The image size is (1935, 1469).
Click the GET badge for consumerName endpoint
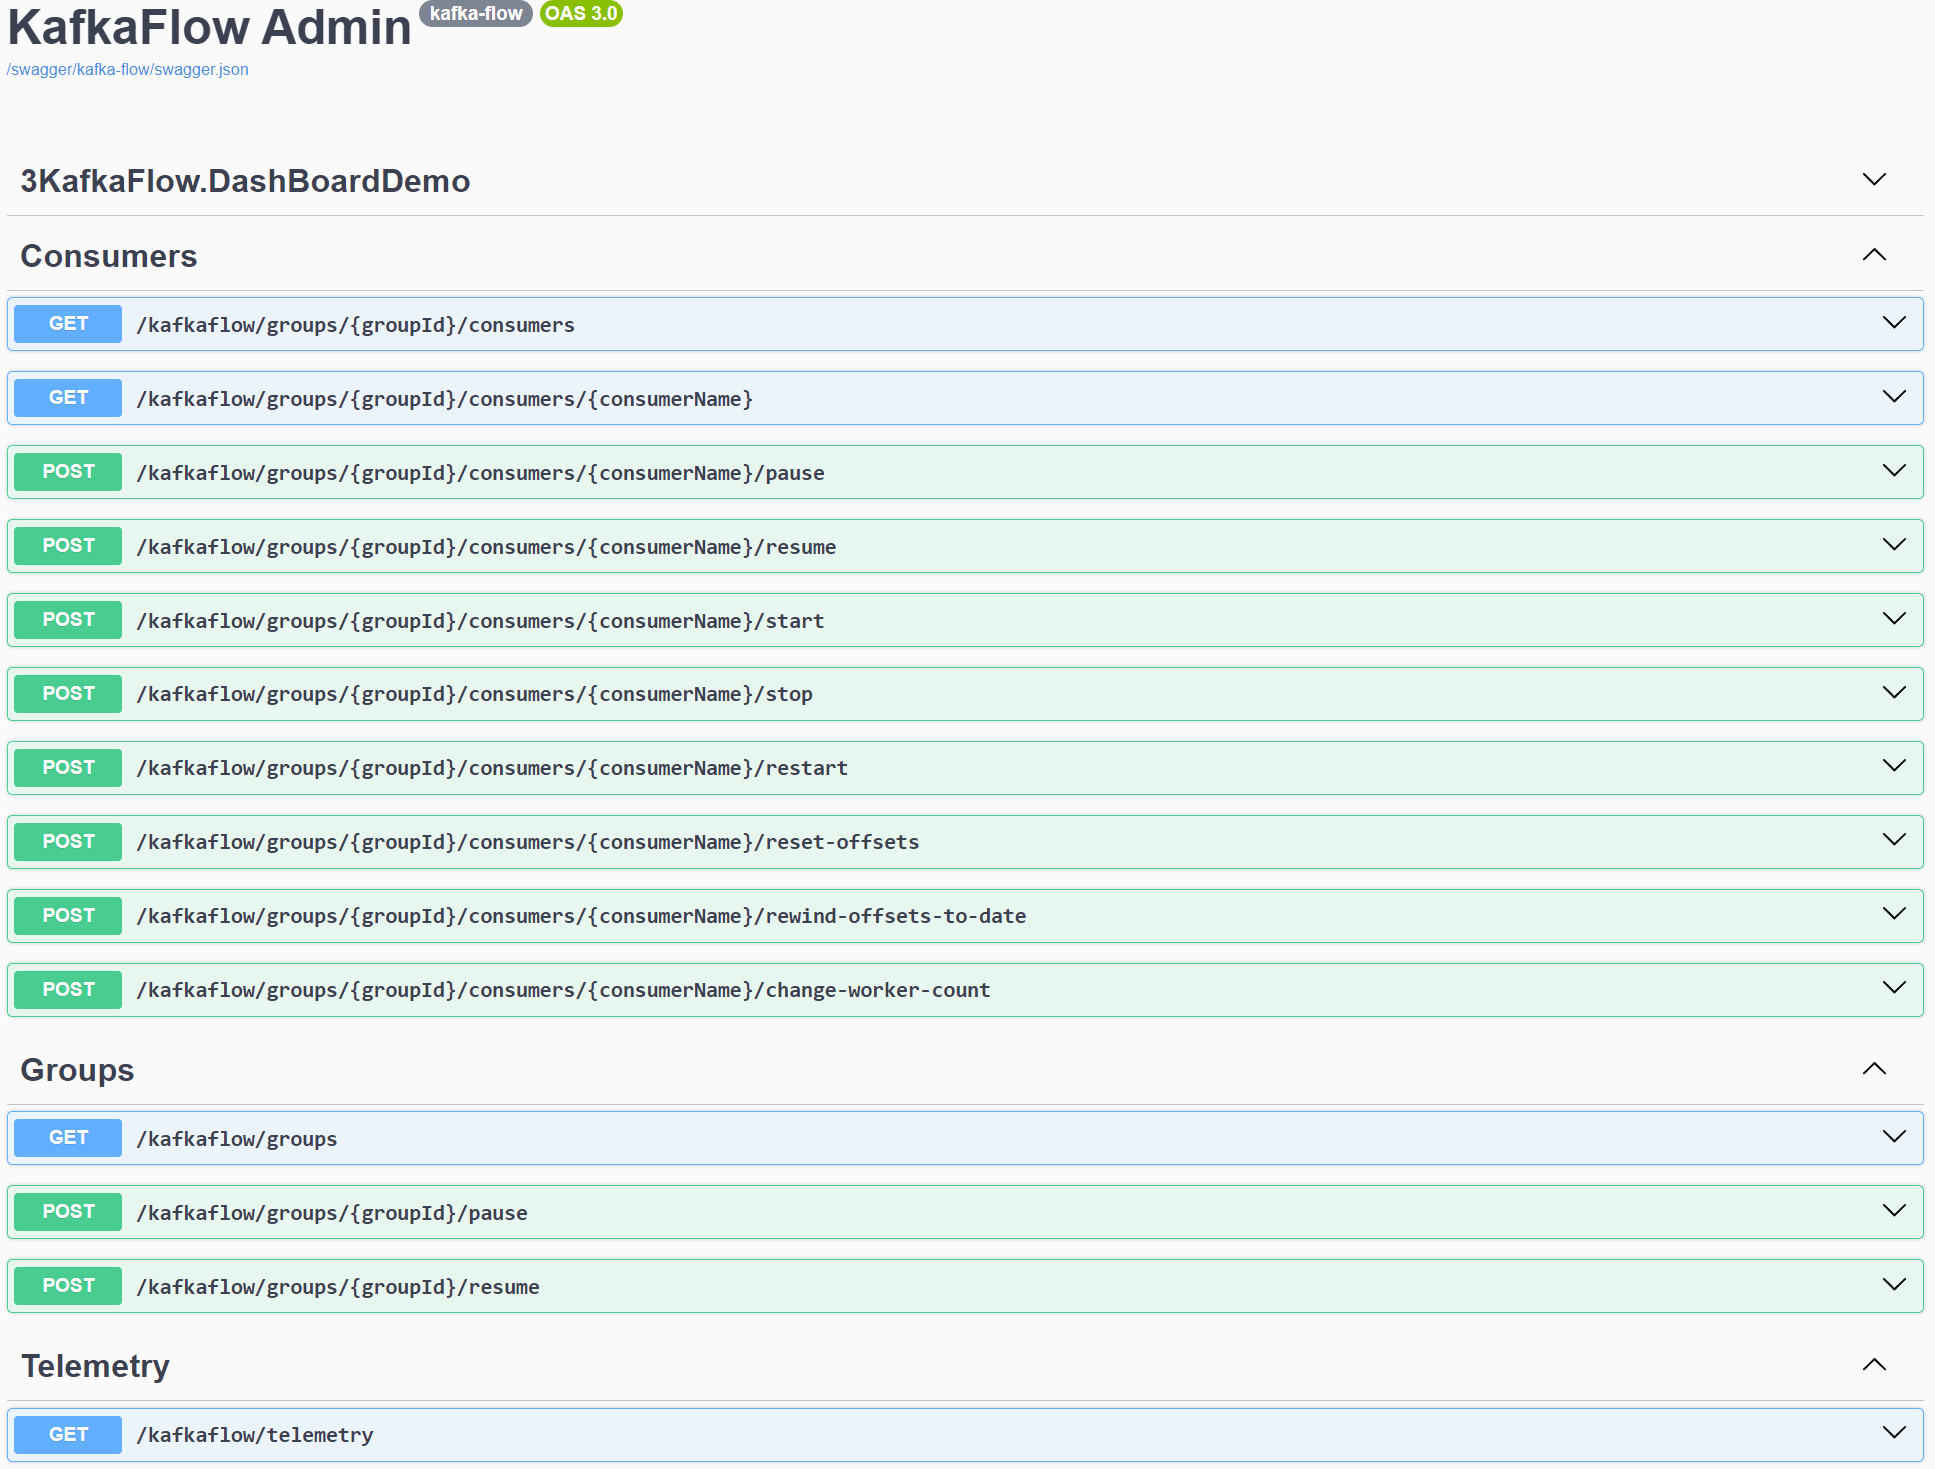(x=68, y=398)
